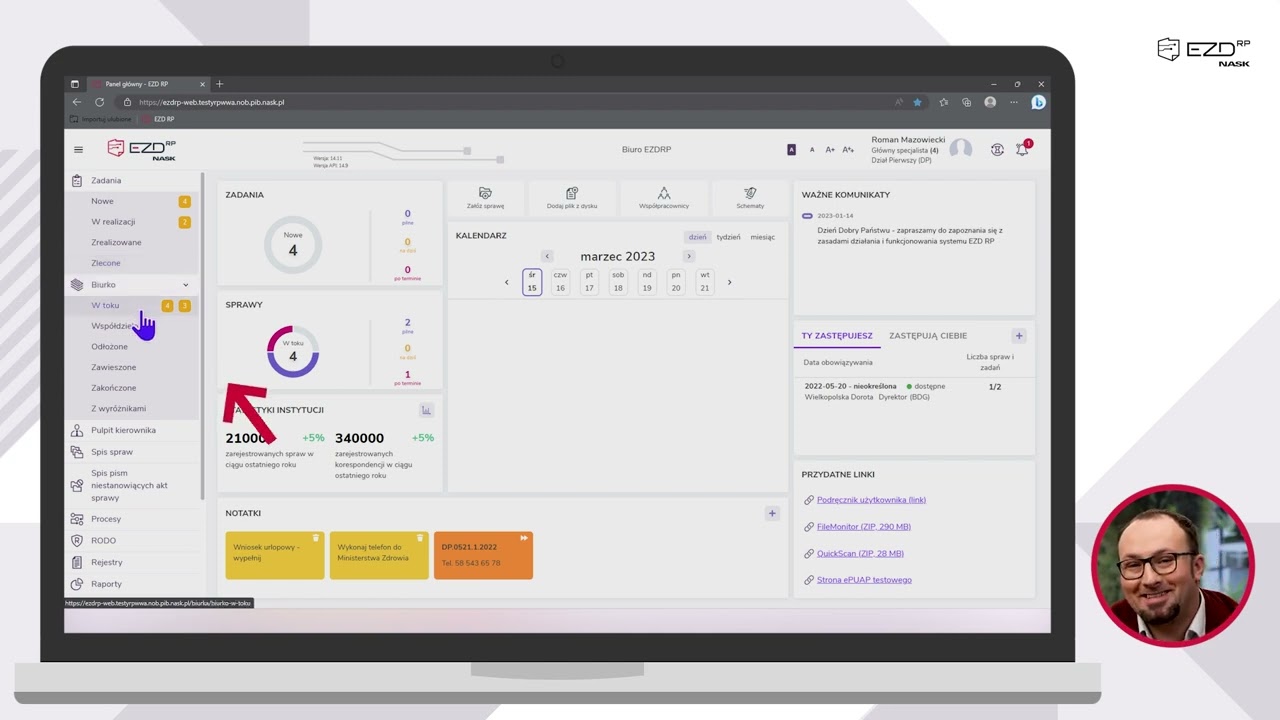Click the Biurko stack icon in sidebar
1280x720 pixels.
77,284
